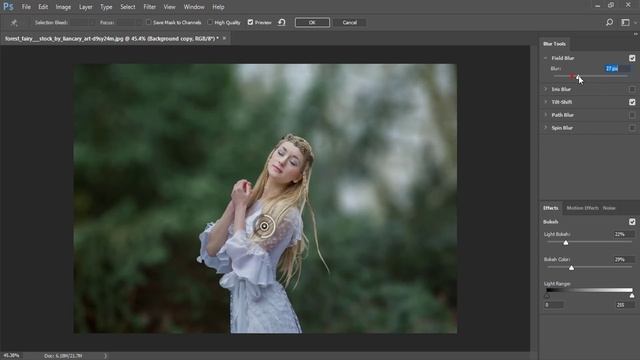Click the Selection Bleed input field
Screen dimensions: 640x360
click(x=81, y=22)
